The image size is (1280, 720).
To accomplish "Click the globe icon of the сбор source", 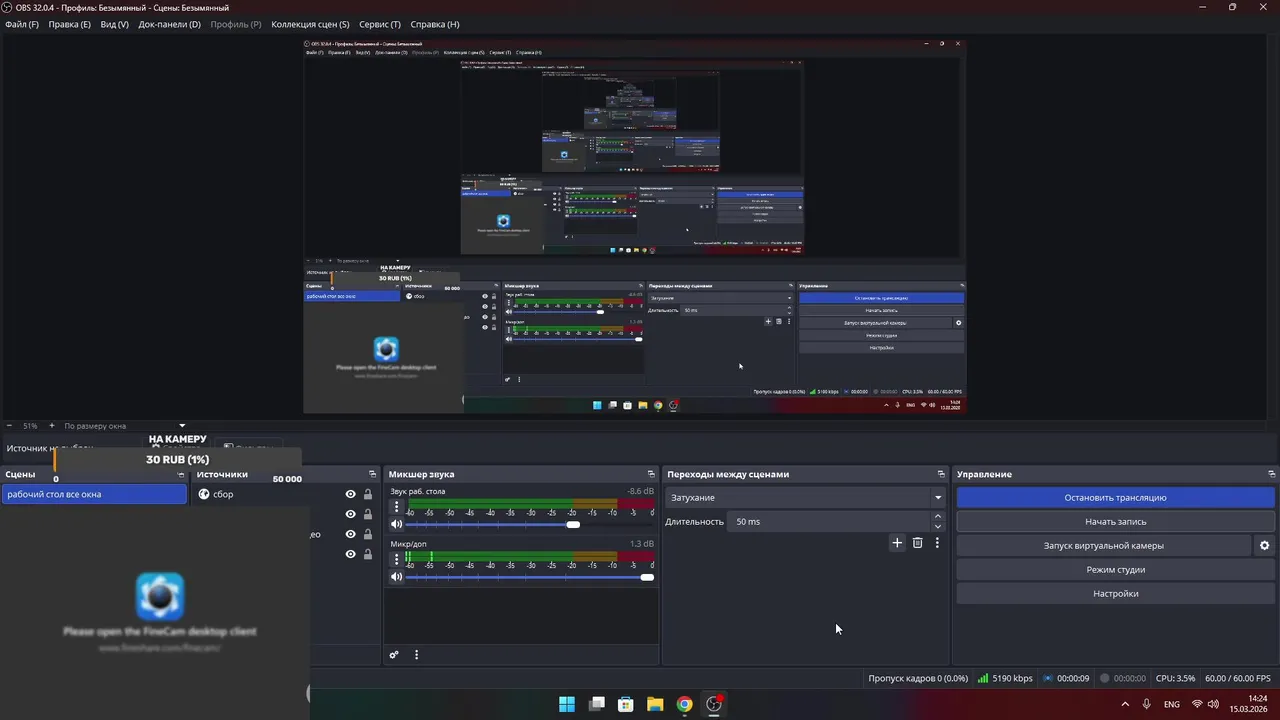I will point(204,494).
